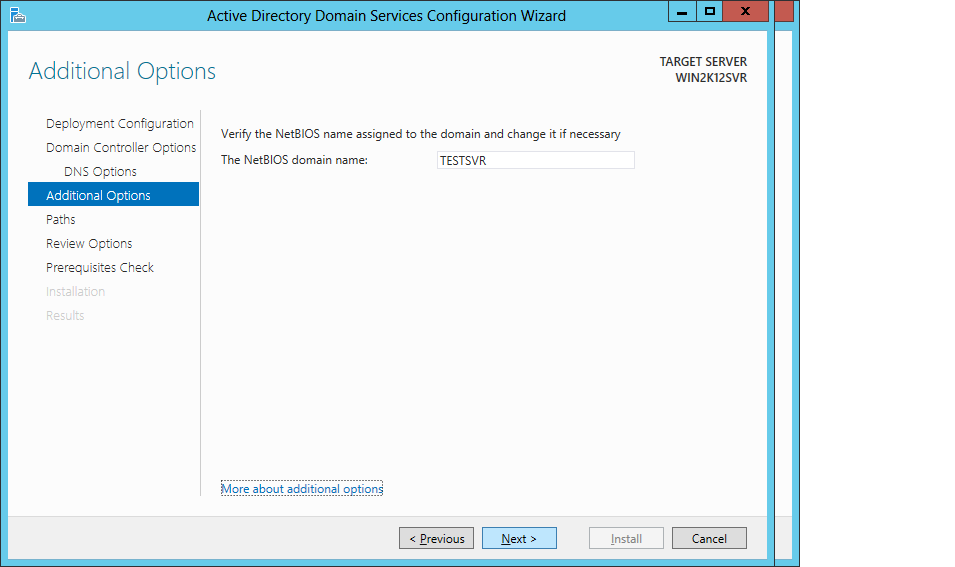The width and height of the screenshot is (955, 567).
Task: Open More about additional options link
Action: click(301, 488)
